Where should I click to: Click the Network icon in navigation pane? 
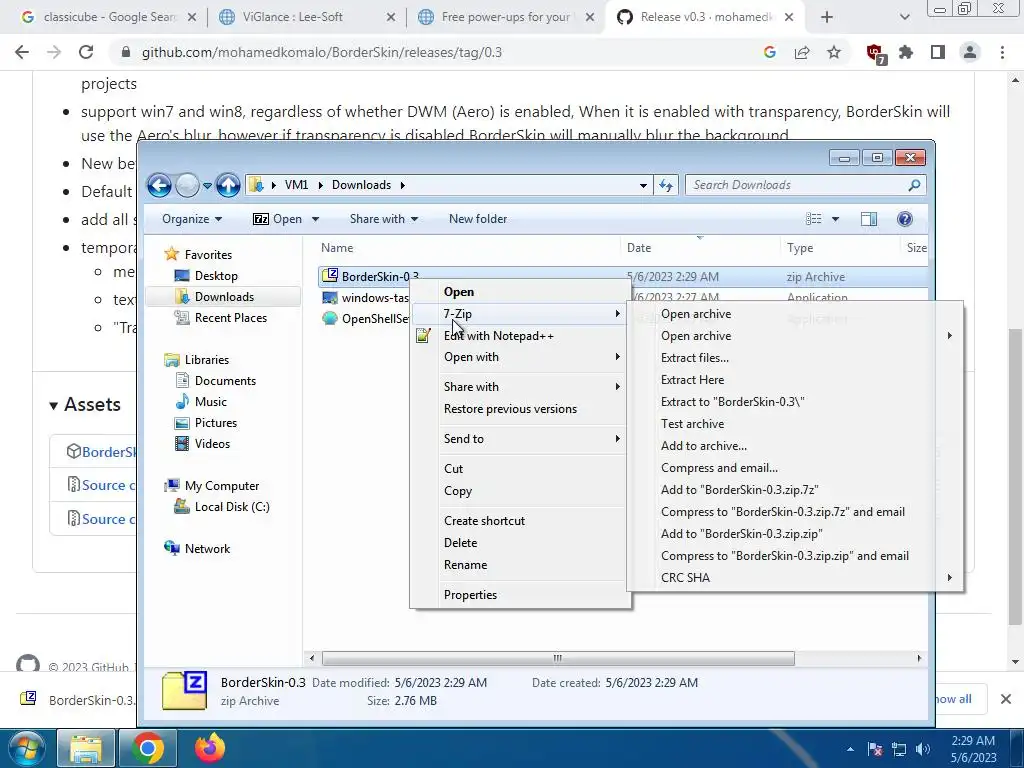tap(172, 549)
